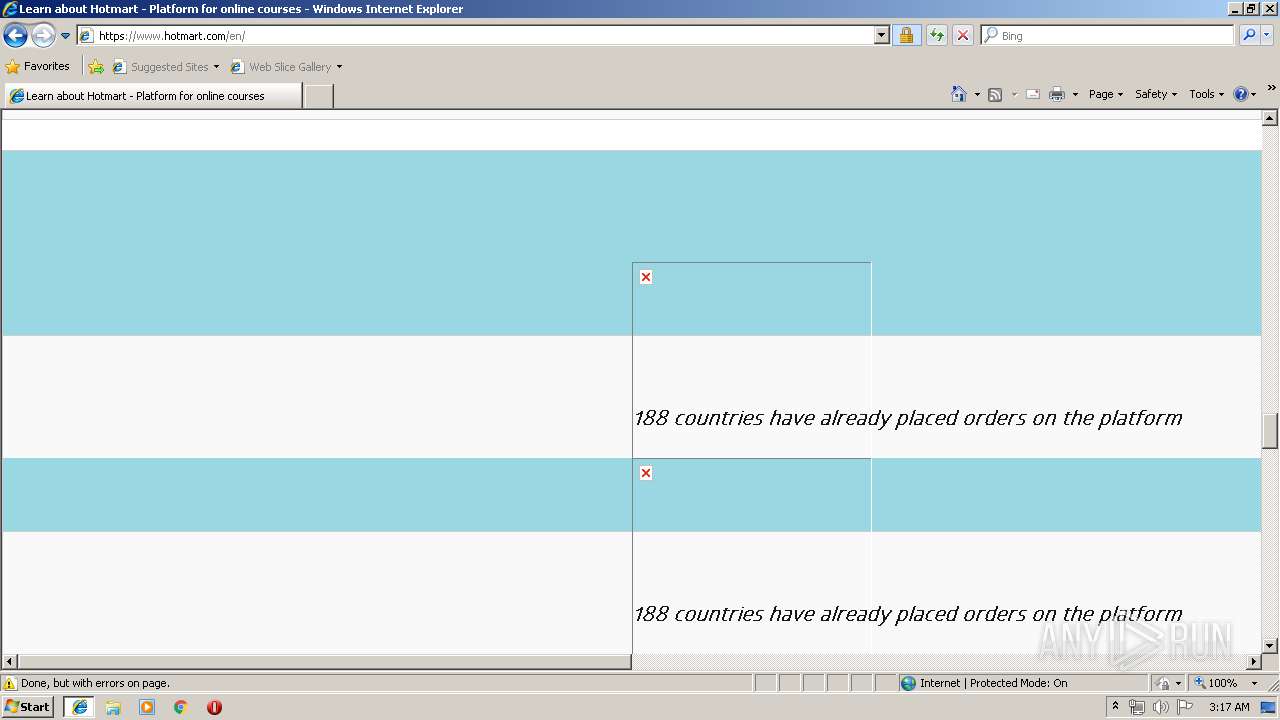Open the Read Mail envelope icon

(1033, 94)
